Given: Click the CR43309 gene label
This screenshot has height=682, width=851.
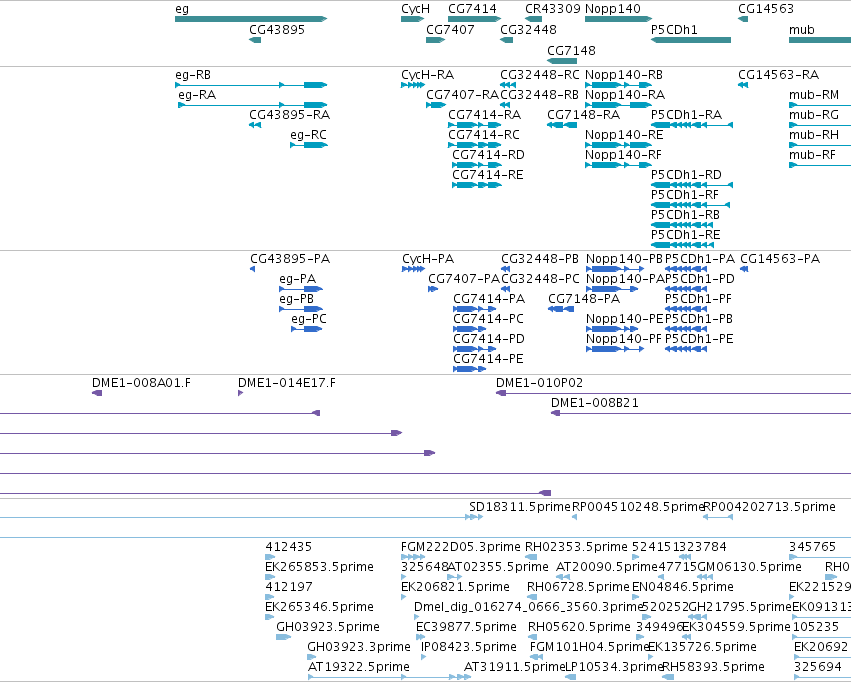Looking at the screenshot, I should [x=552, y=9].
